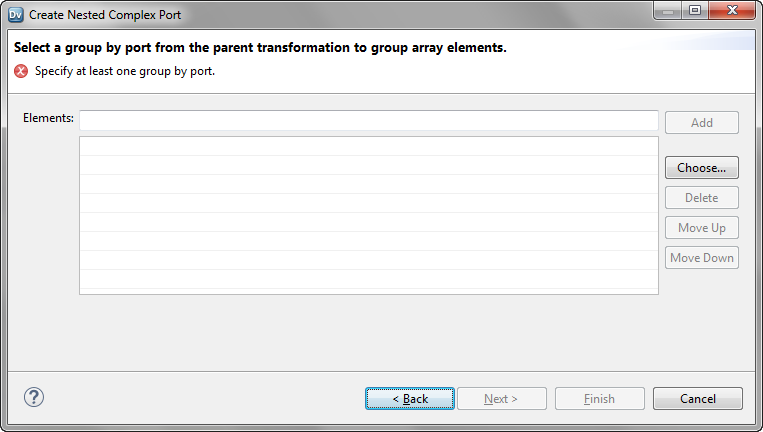763x432 pixels.
Task: Cancel the nested complex port wizard
Action: point(697,399)
